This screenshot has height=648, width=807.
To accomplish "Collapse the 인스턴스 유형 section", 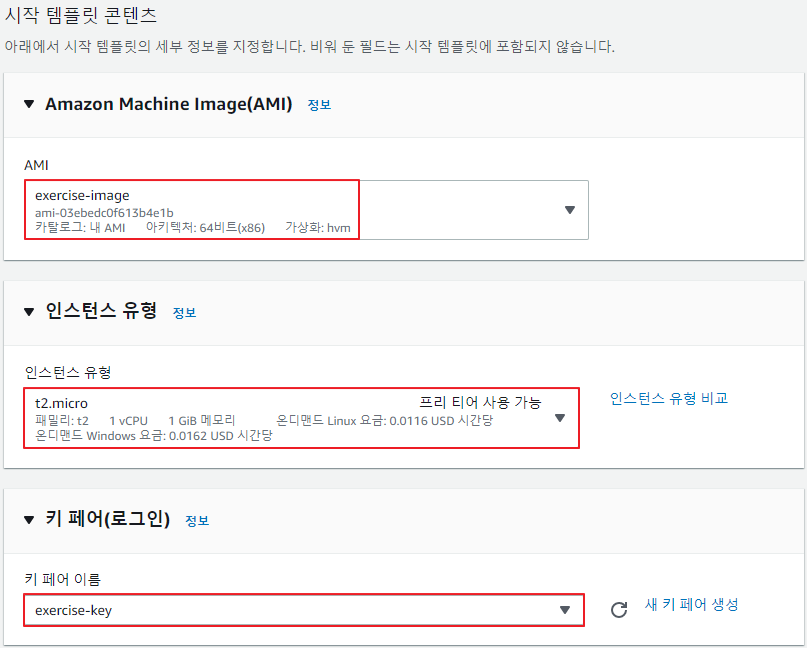I will pyautogui.click(x=29, y=312).
